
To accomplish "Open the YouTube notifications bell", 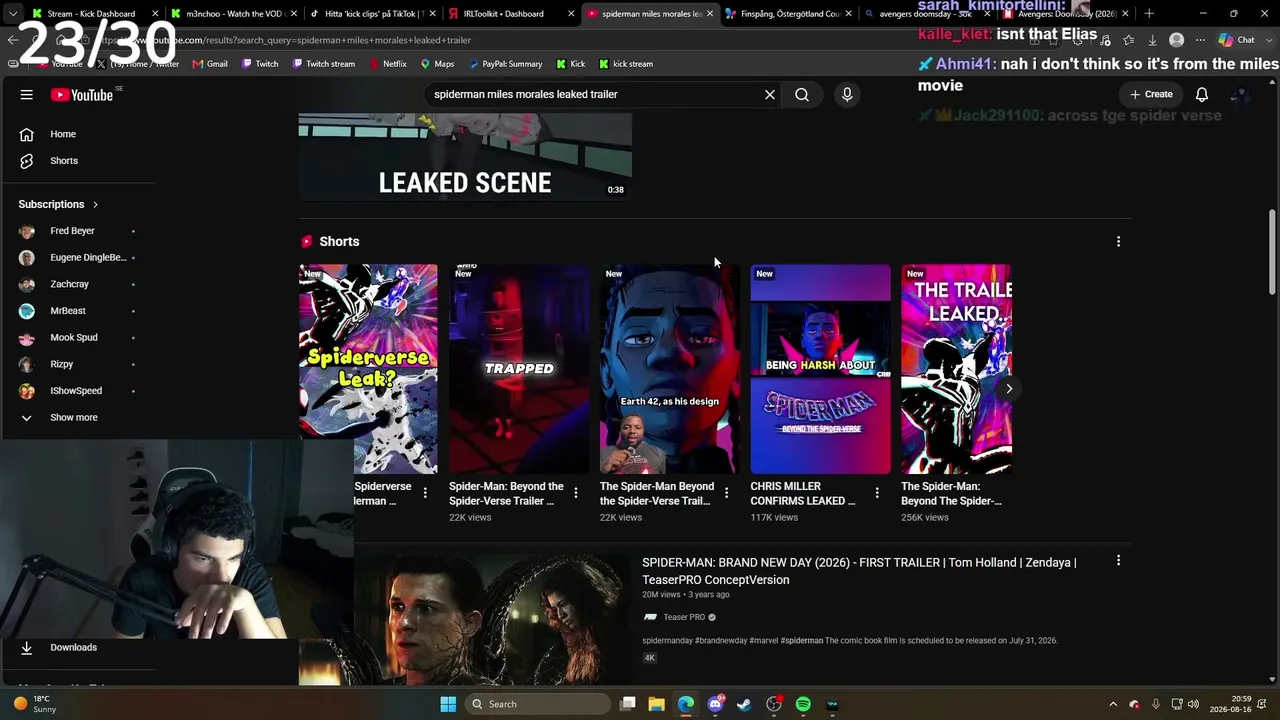I will [x=1202, y=94].
